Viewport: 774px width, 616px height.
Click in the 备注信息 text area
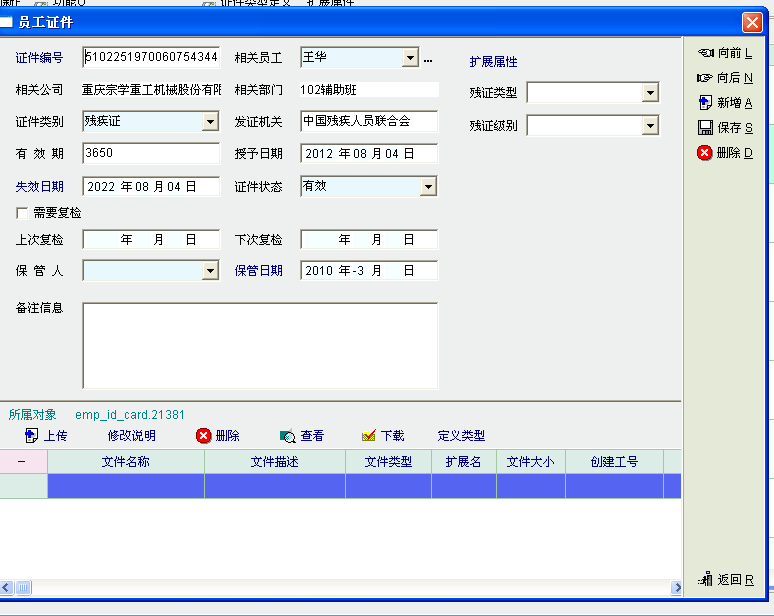click(x=260, y=345)
